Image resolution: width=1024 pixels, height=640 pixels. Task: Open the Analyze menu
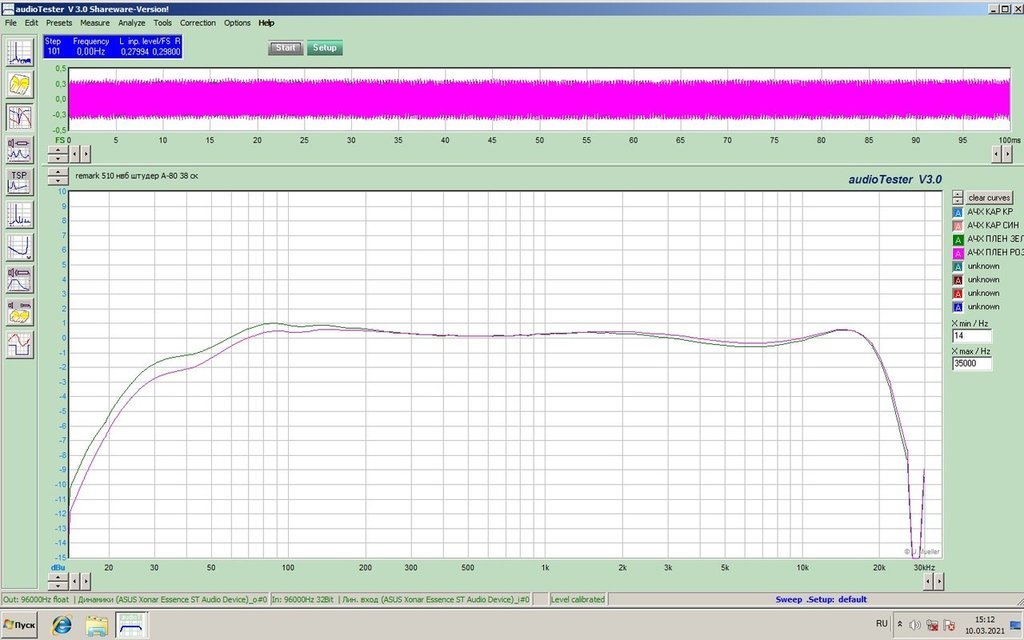click(131, 23)
